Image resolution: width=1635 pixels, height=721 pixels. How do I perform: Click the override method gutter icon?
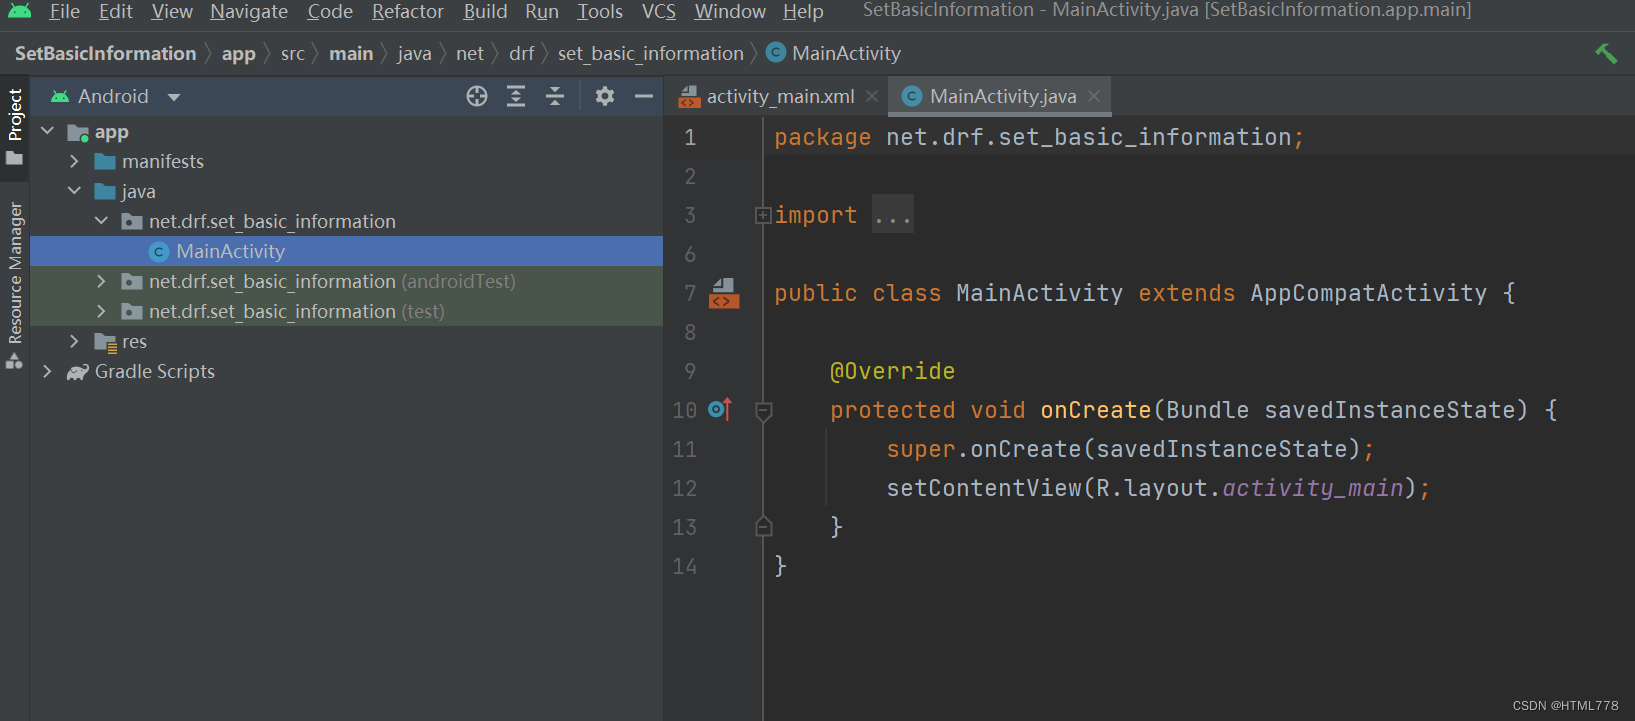(x=720, y=409)
